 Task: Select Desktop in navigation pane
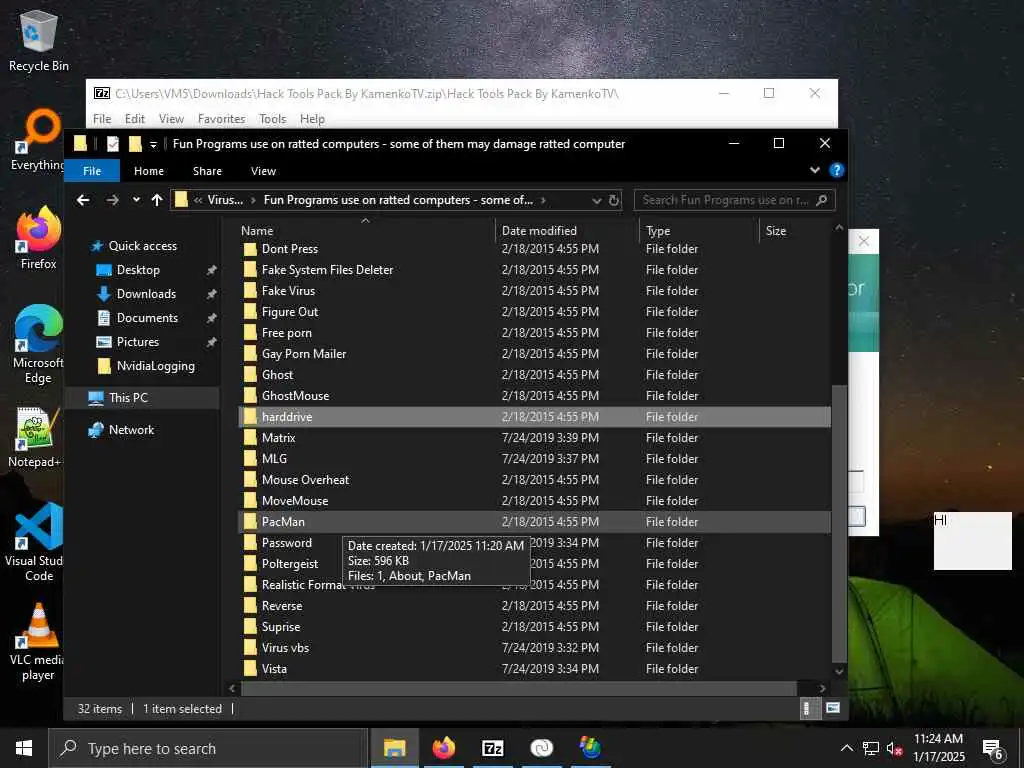click(138, 270)
